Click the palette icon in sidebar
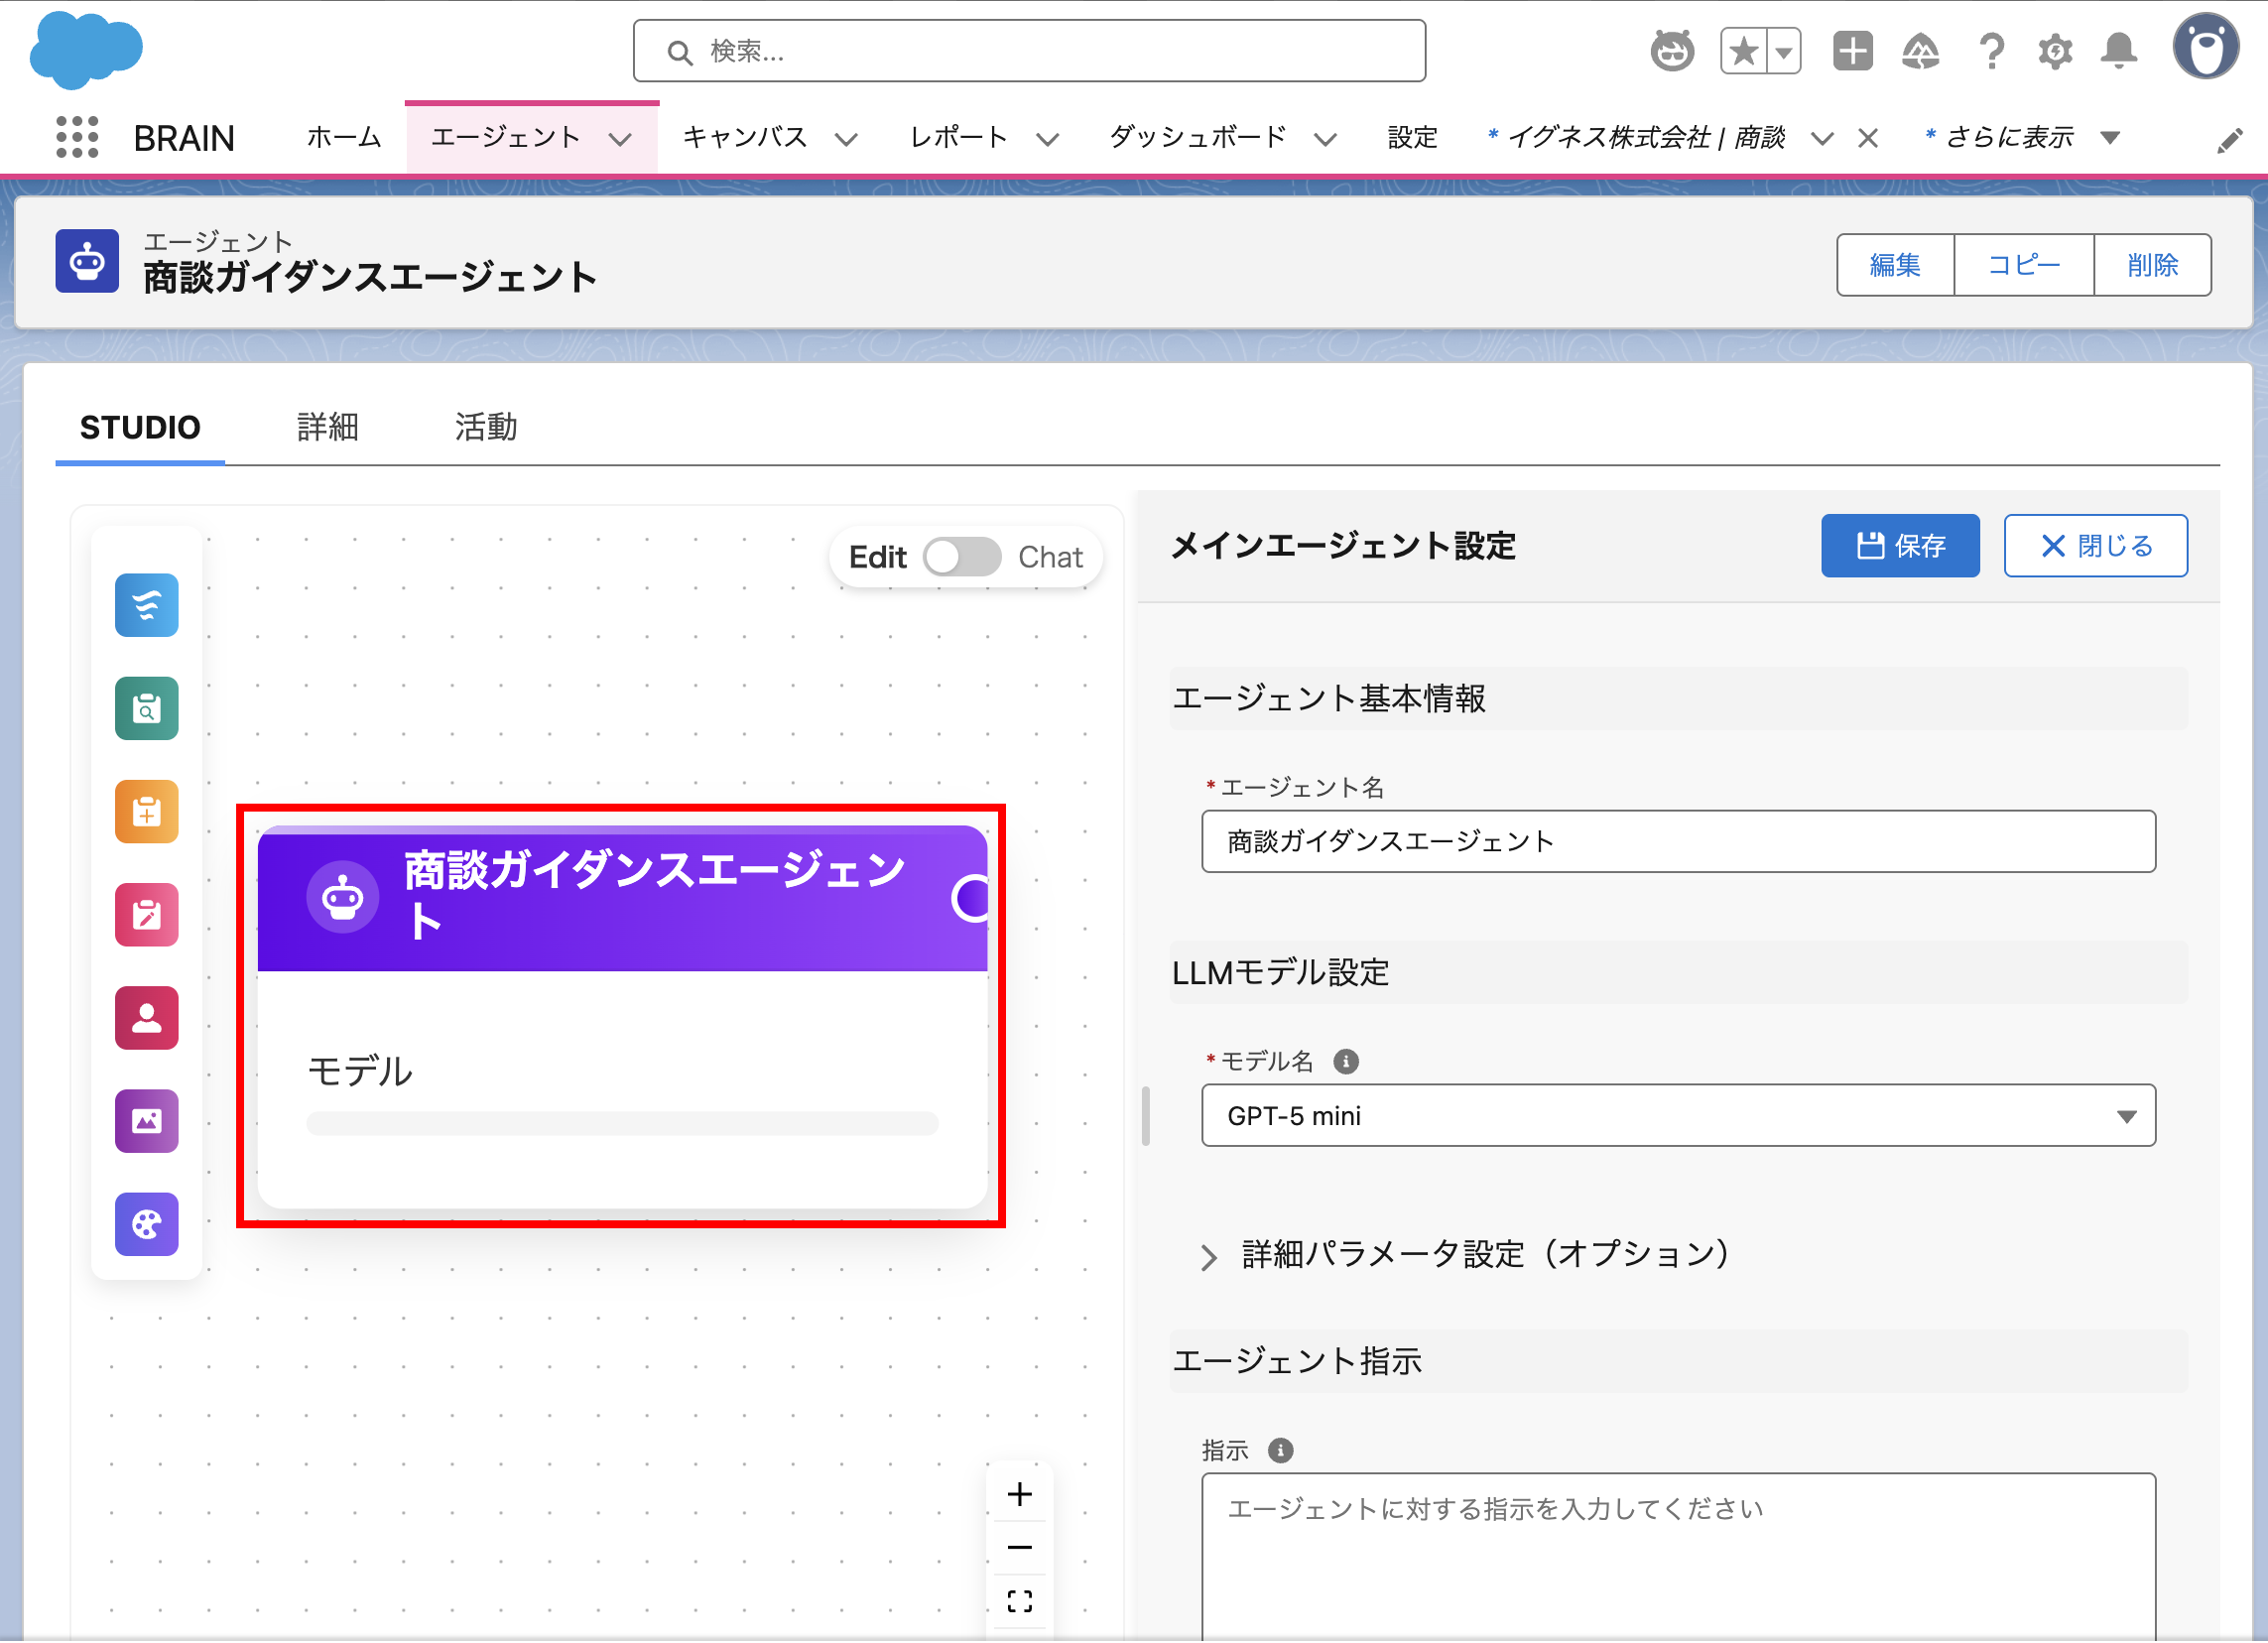The height and width of the screenshot is (1643, 2268). pos(147,1225)
